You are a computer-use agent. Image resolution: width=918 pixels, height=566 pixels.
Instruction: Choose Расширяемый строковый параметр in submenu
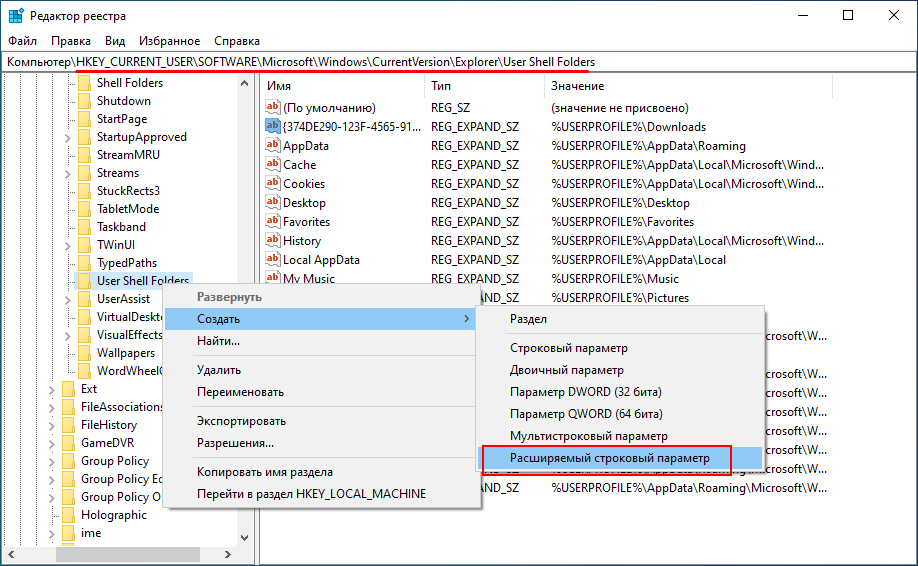pyautogui.click(x=620, y=458)
